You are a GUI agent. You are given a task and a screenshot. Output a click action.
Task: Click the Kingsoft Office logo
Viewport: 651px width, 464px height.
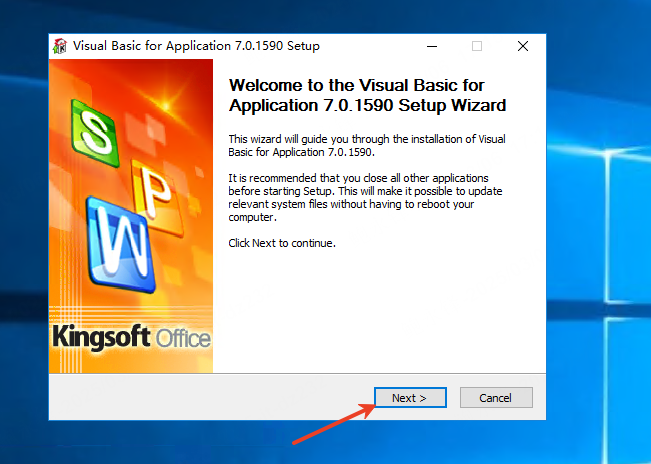point(131,337)
